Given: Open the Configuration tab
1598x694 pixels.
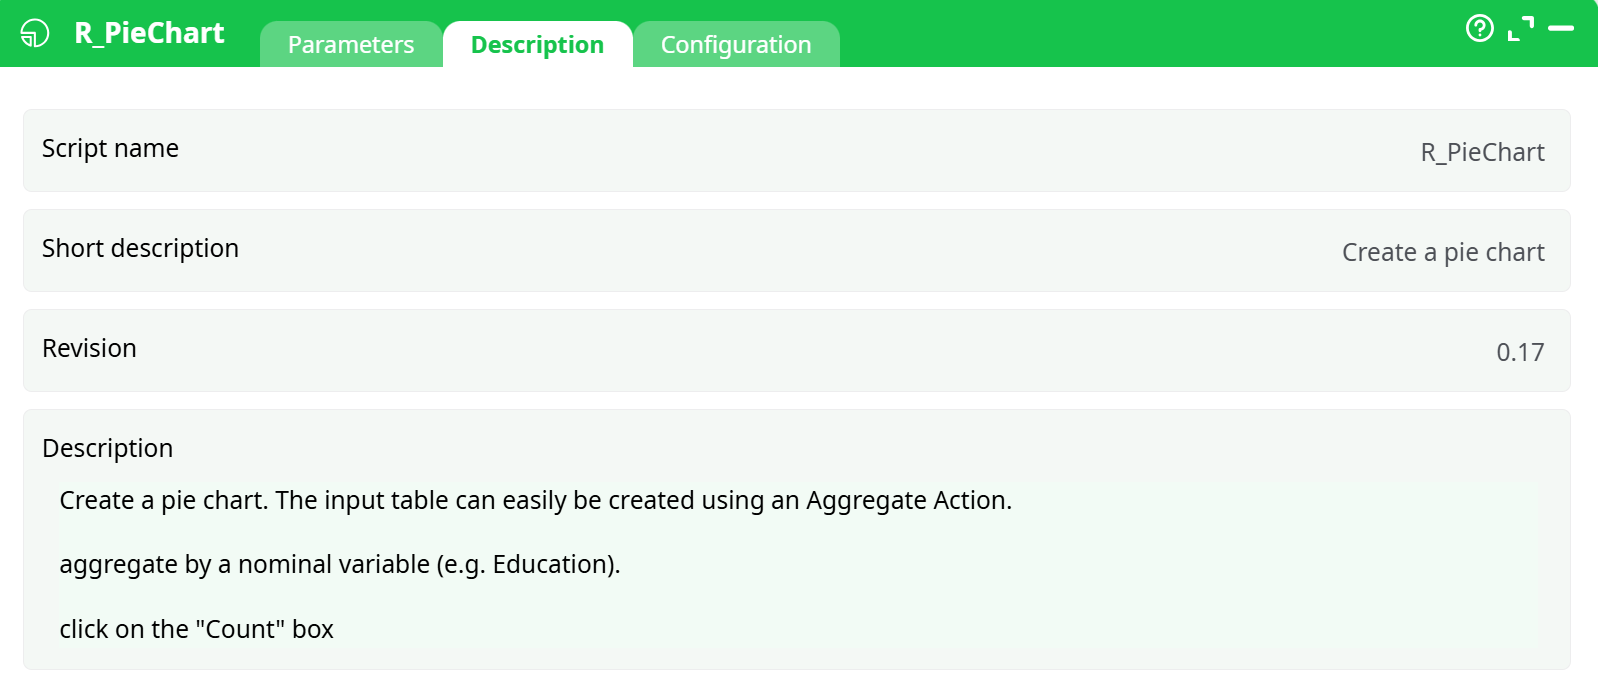Looking at the screenshot, I should coord(736,45).
